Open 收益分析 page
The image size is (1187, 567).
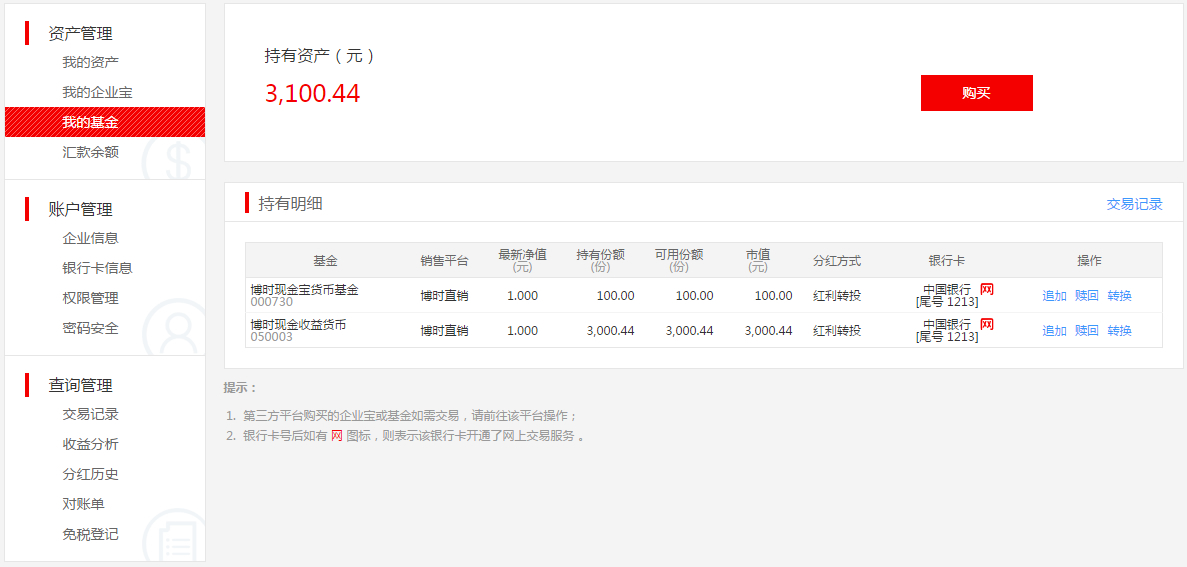coord(90,444)
